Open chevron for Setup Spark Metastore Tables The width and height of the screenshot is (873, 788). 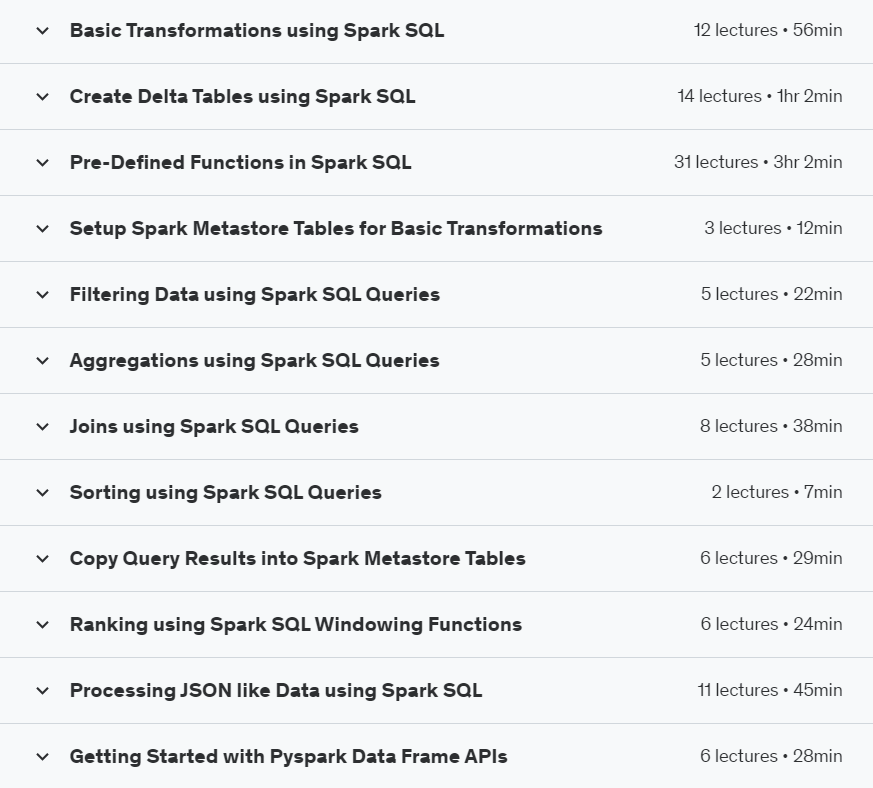42,229
